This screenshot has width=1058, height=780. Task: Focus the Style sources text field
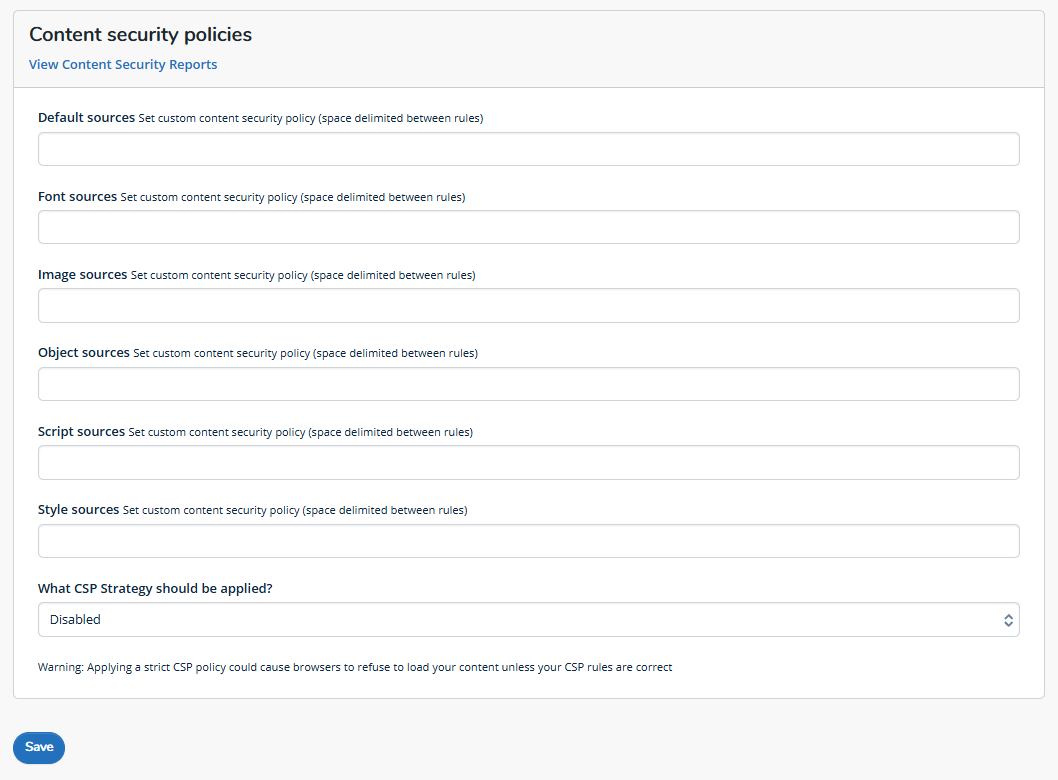coord(528,541)
